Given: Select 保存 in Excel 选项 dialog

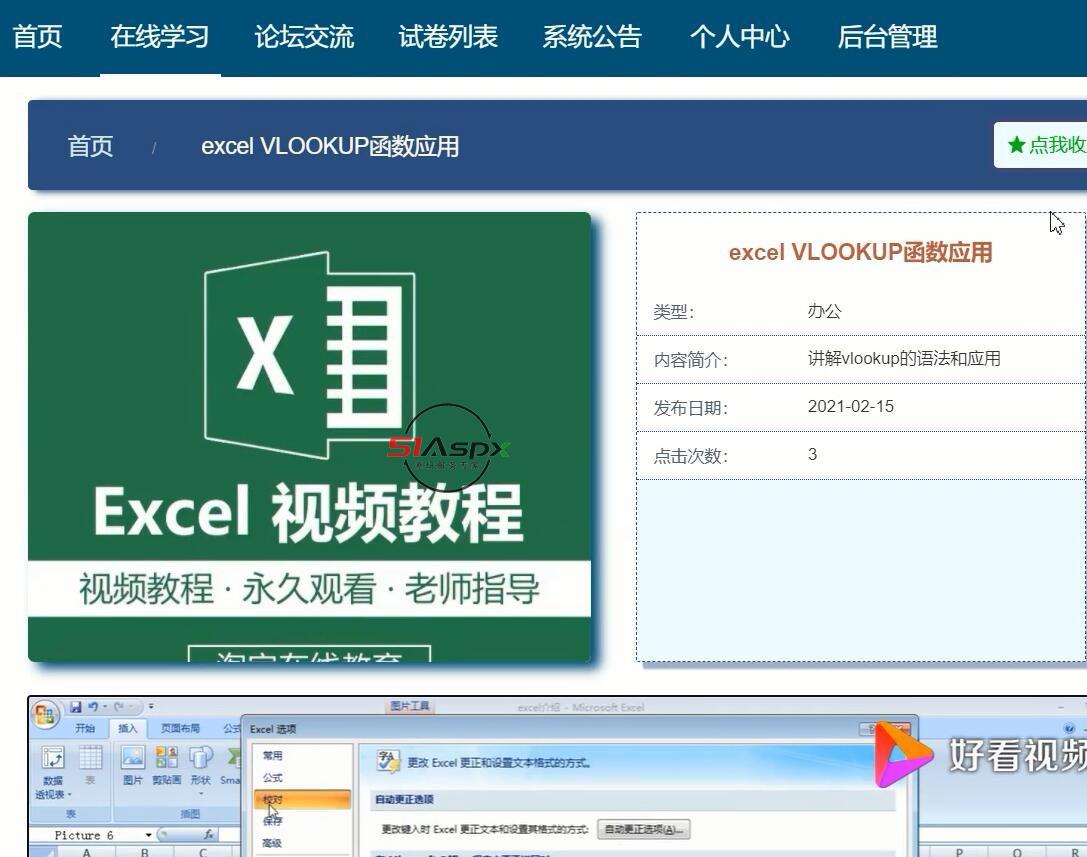Looking at the screenshot, I should [x=303, y=821].
